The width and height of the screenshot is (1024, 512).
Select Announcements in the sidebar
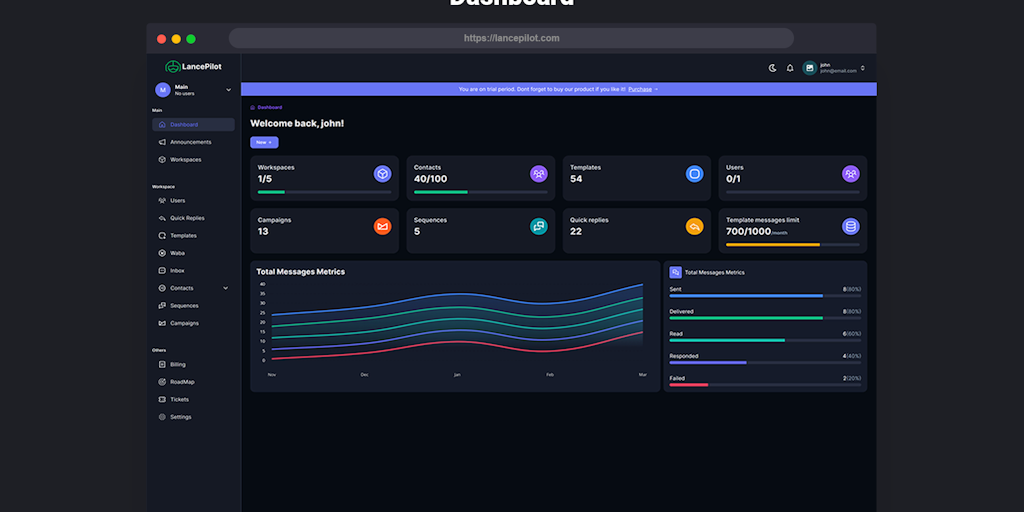pyautogui.click(x=190, y=142)
